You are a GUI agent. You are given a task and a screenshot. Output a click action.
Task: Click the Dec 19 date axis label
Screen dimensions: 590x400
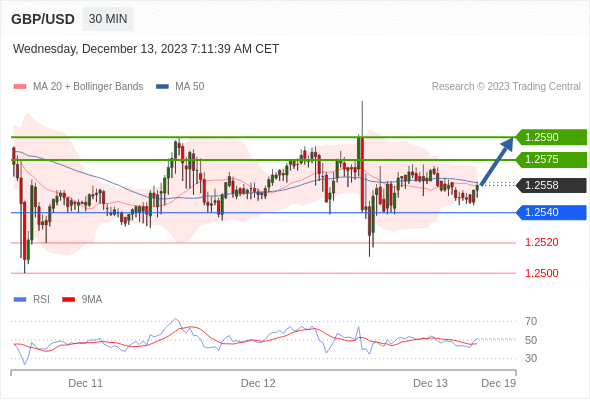pyautogui.click(x=499, y=383)
